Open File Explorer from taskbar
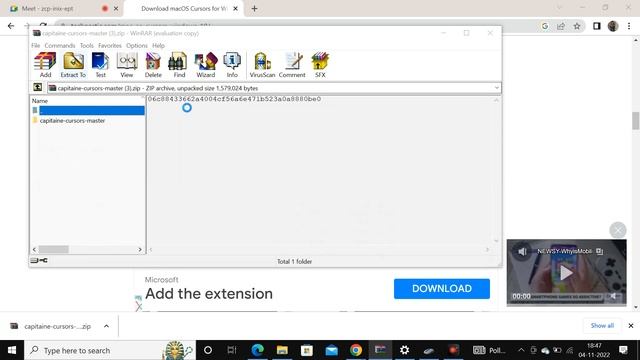Image resolution: width=640 pixels, height=360 pixels. coord(282,350)
